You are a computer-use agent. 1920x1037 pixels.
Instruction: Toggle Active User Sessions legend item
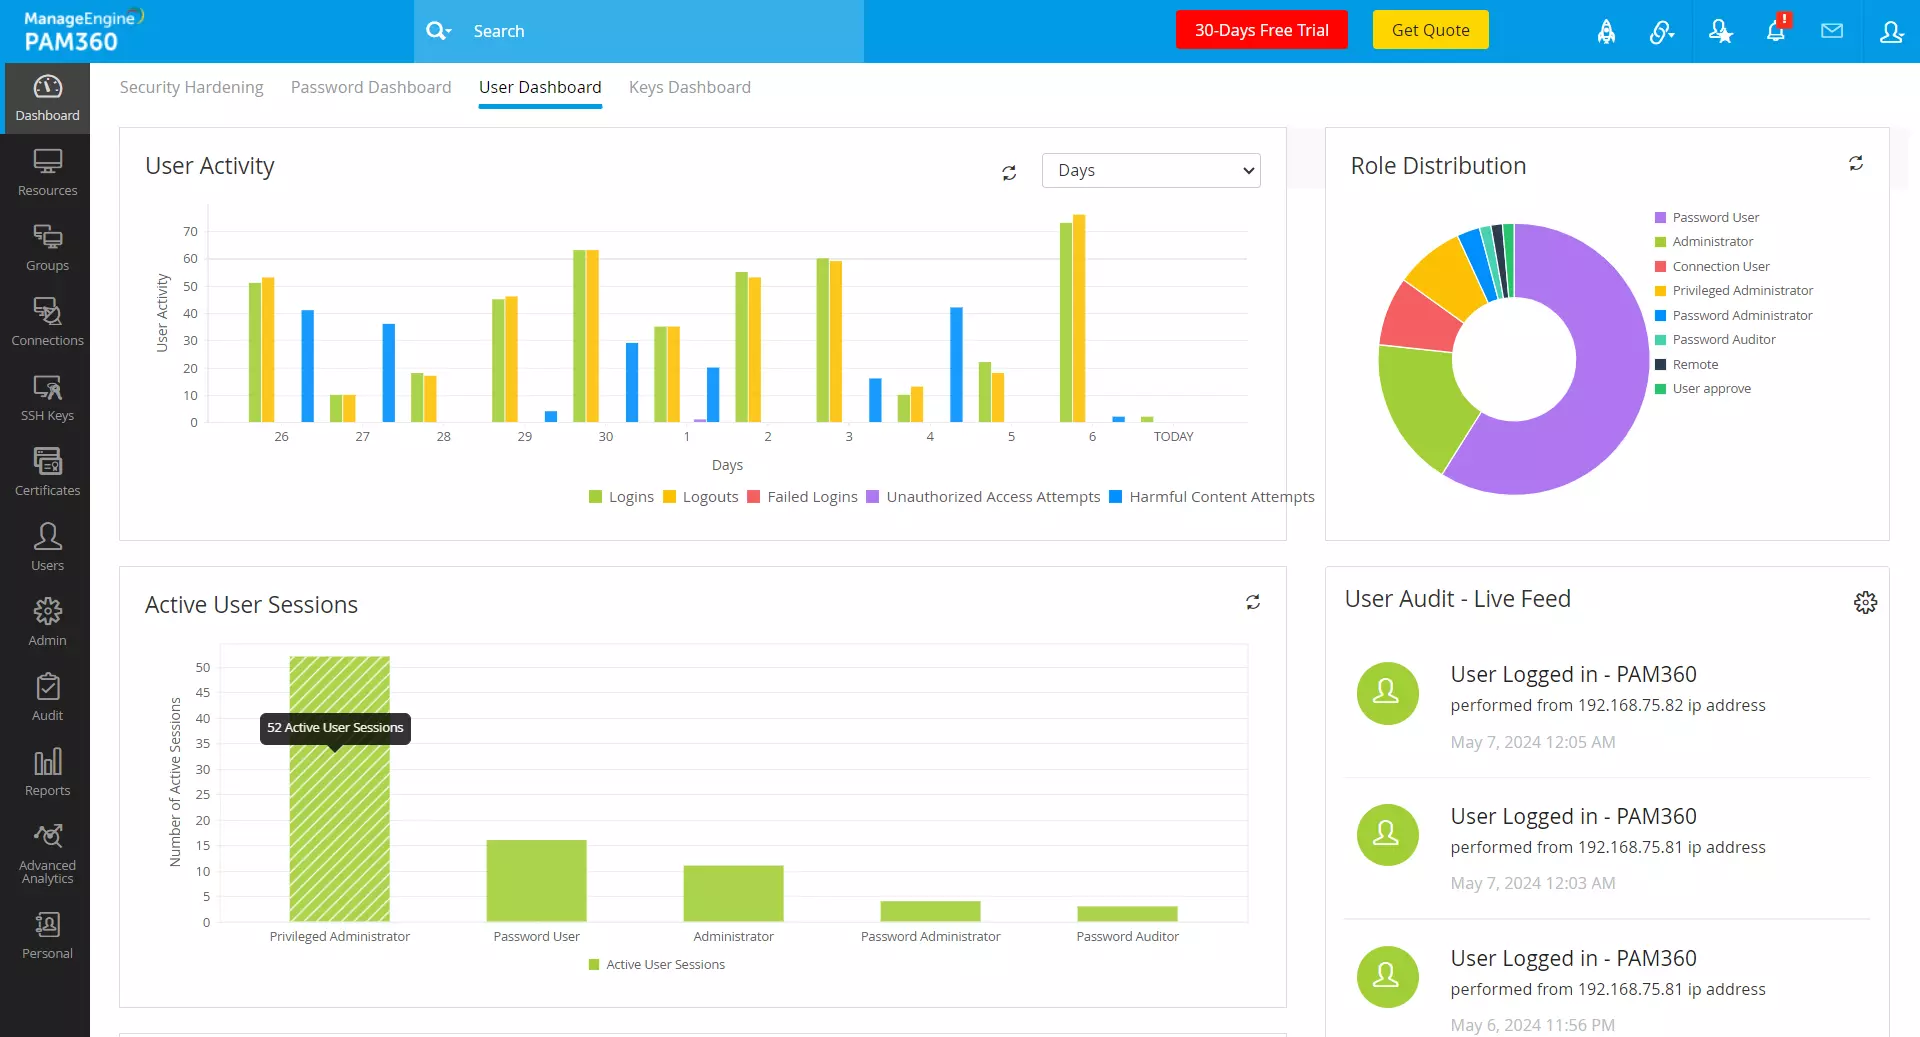point(655,964)
